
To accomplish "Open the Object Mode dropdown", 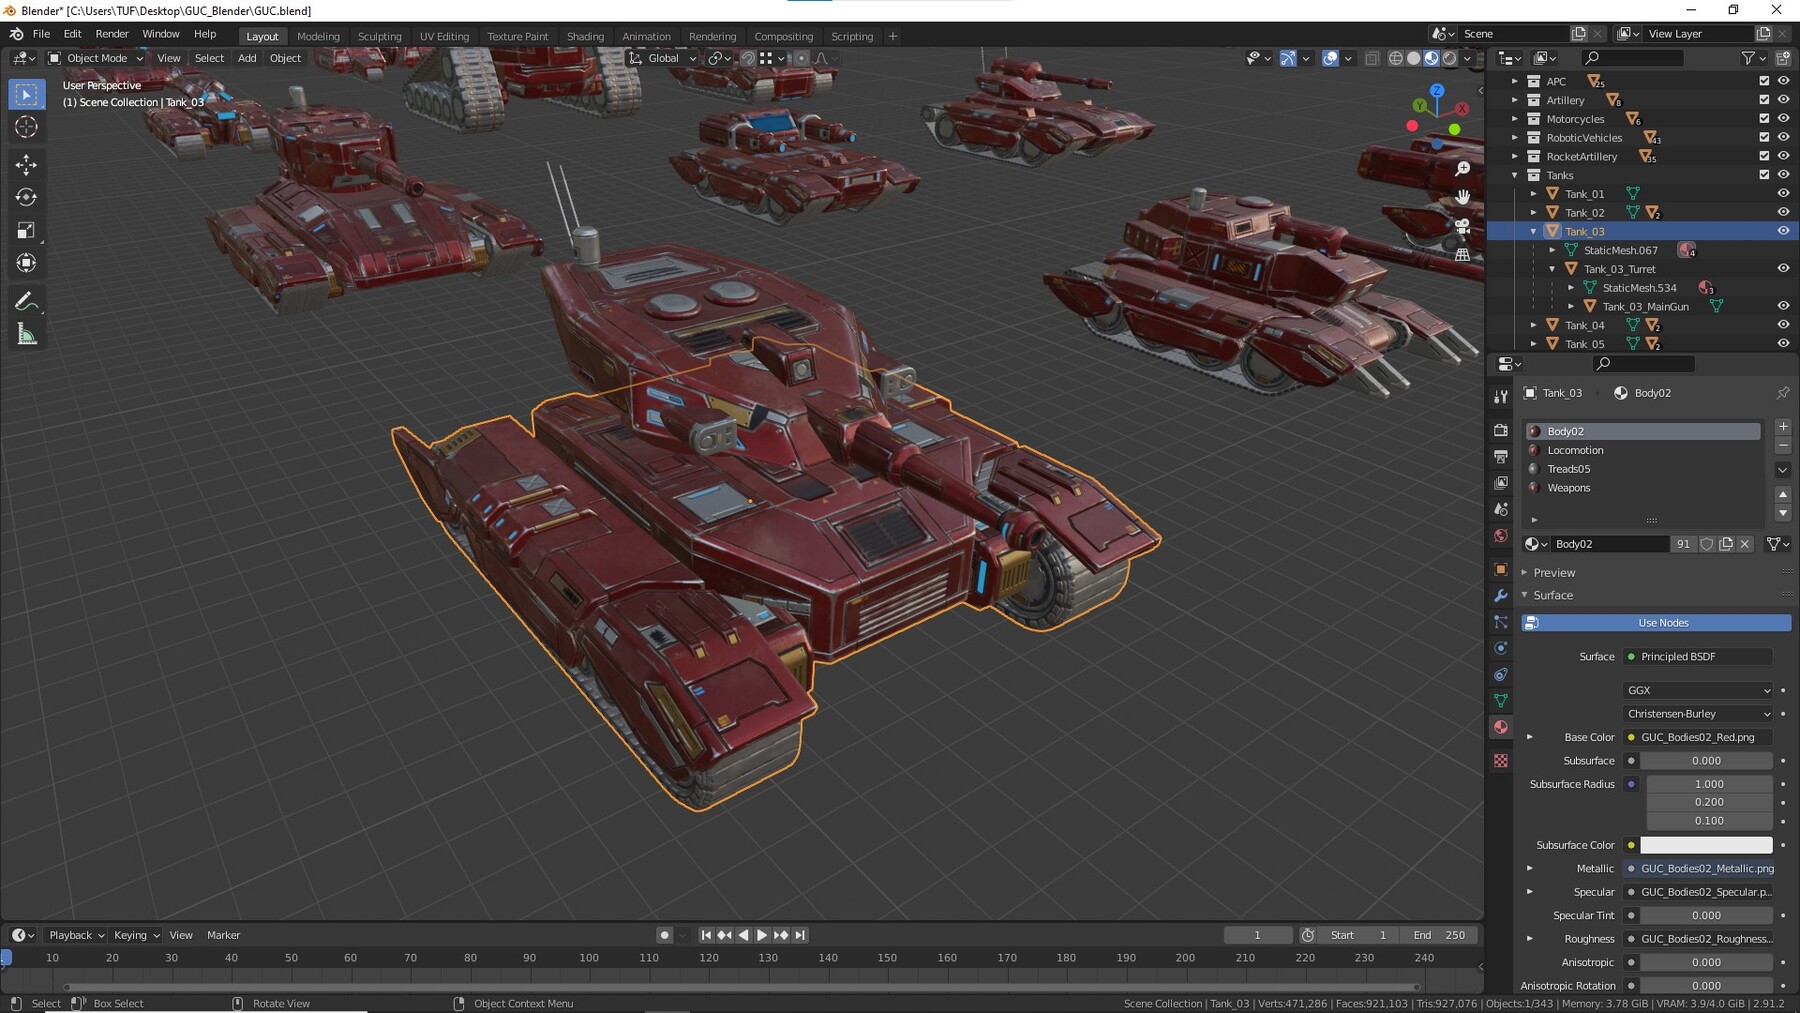I will [x=95, y=57].
